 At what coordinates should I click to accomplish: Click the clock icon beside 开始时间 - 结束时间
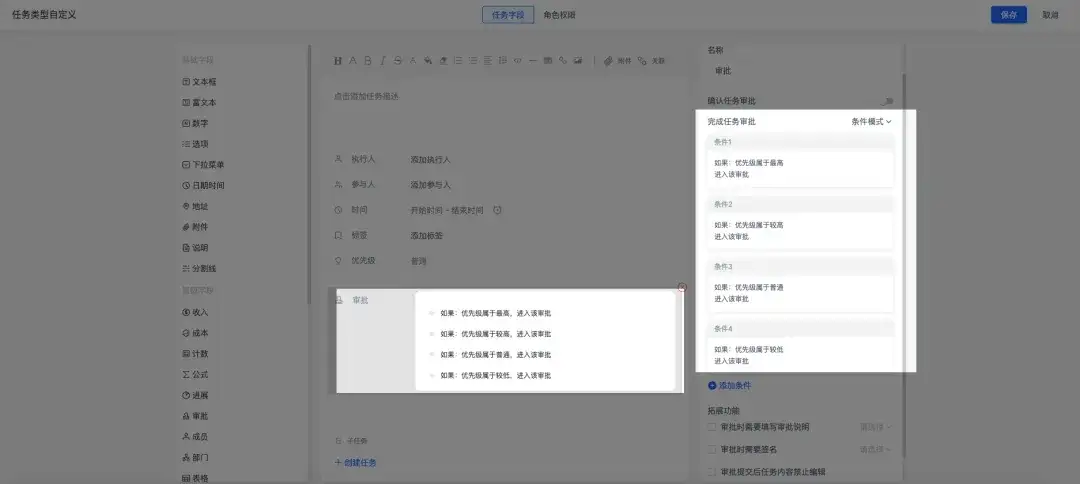497,210
